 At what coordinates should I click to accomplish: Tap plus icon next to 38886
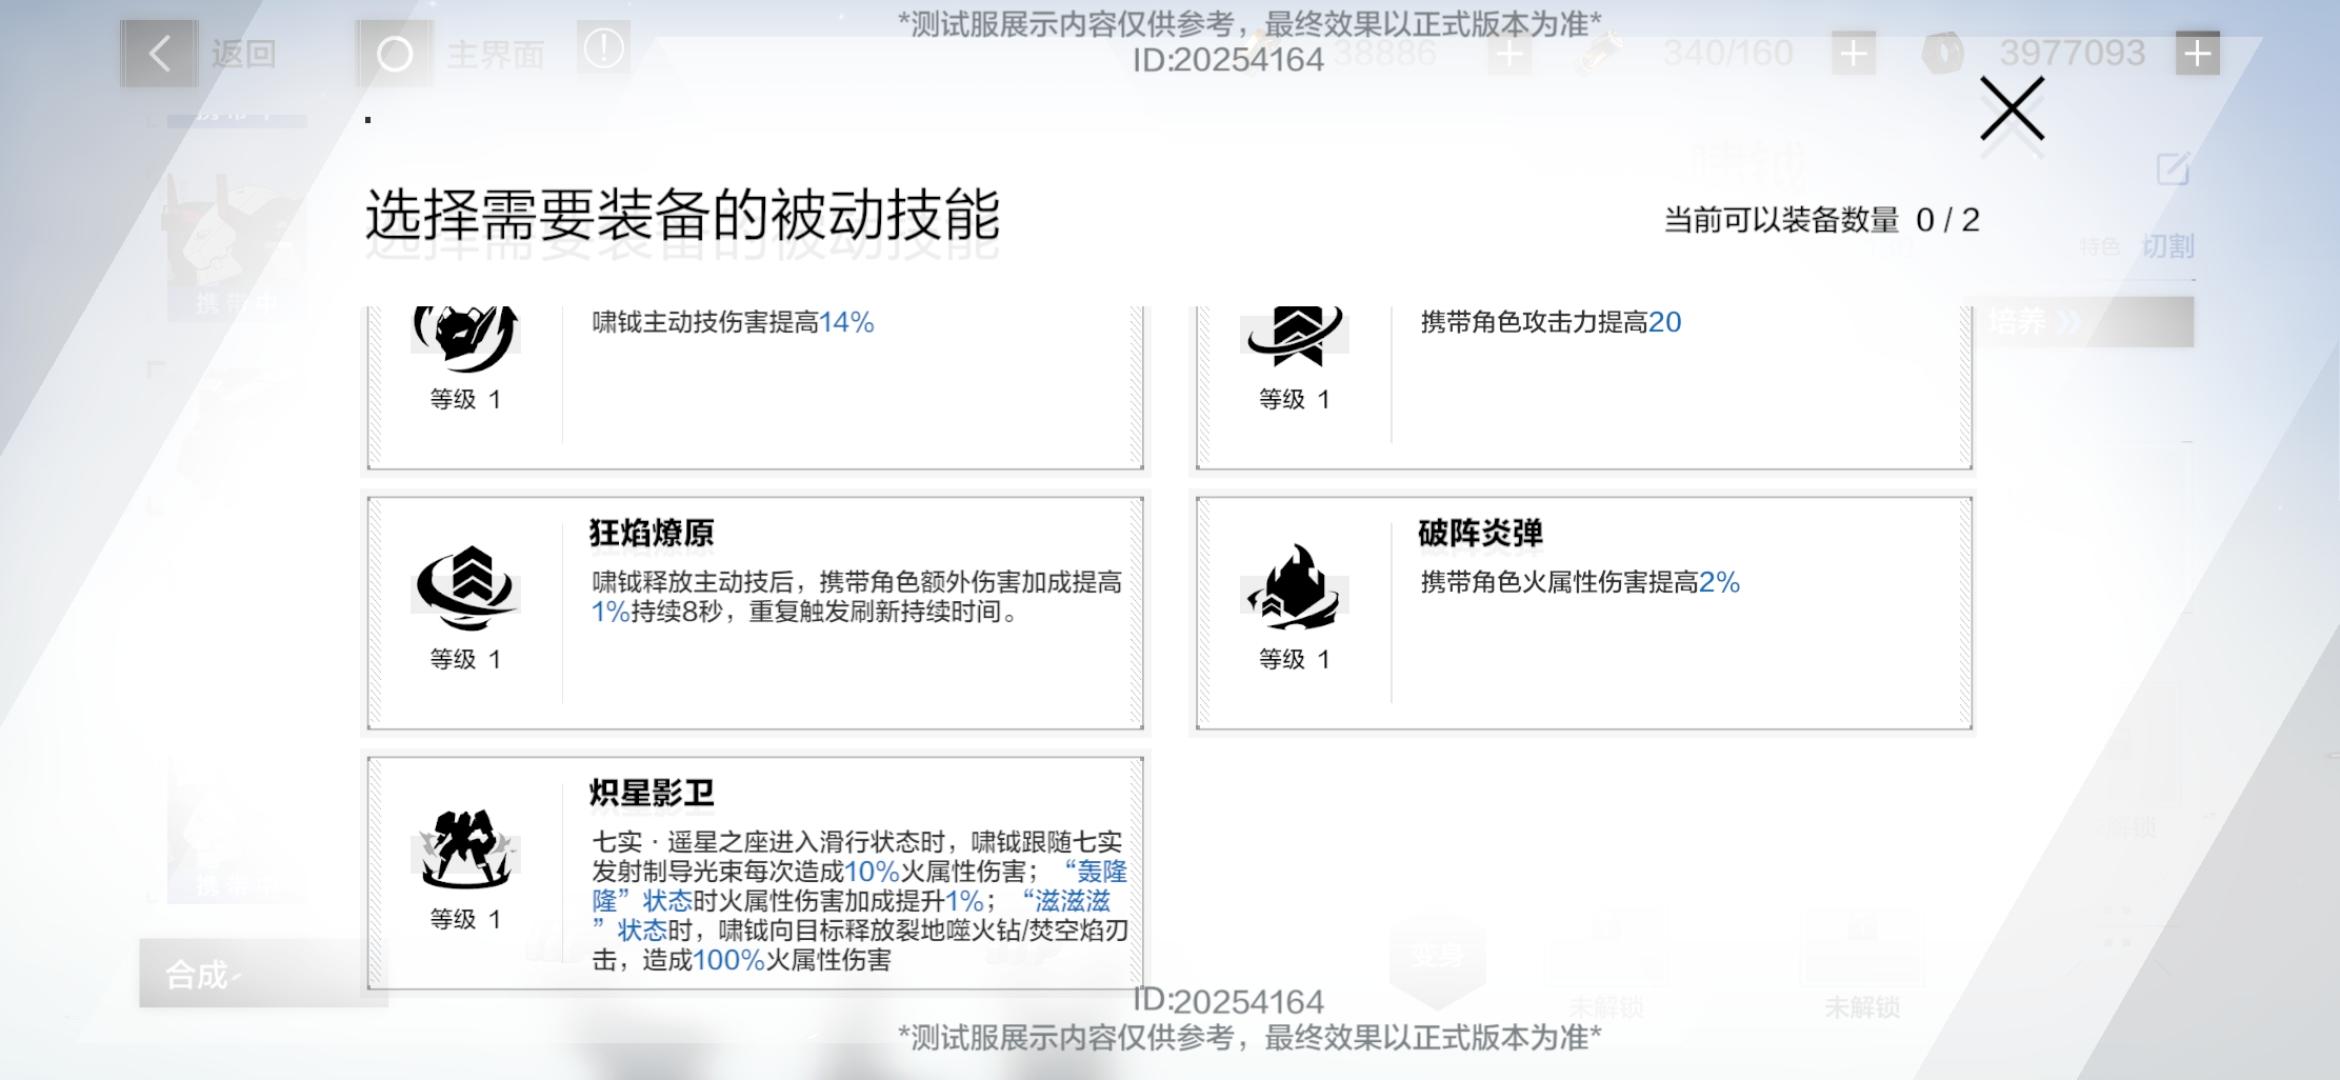click(1509, 53)
